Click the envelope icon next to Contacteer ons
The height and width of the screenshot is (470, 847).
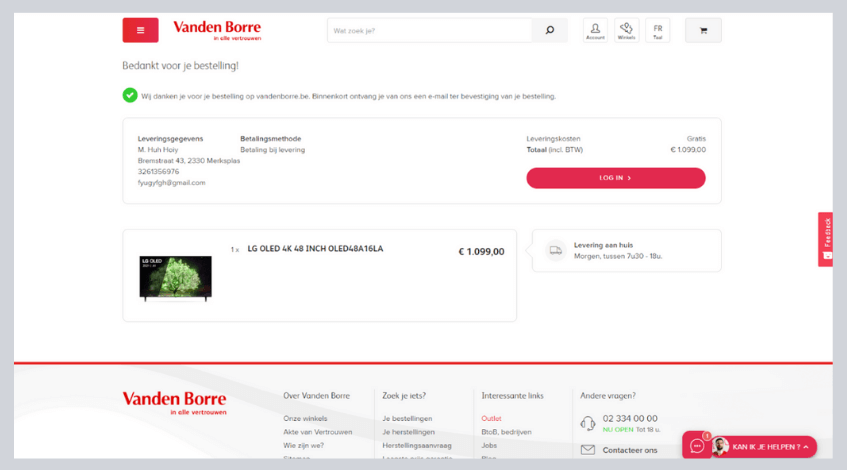coord(588,450)
